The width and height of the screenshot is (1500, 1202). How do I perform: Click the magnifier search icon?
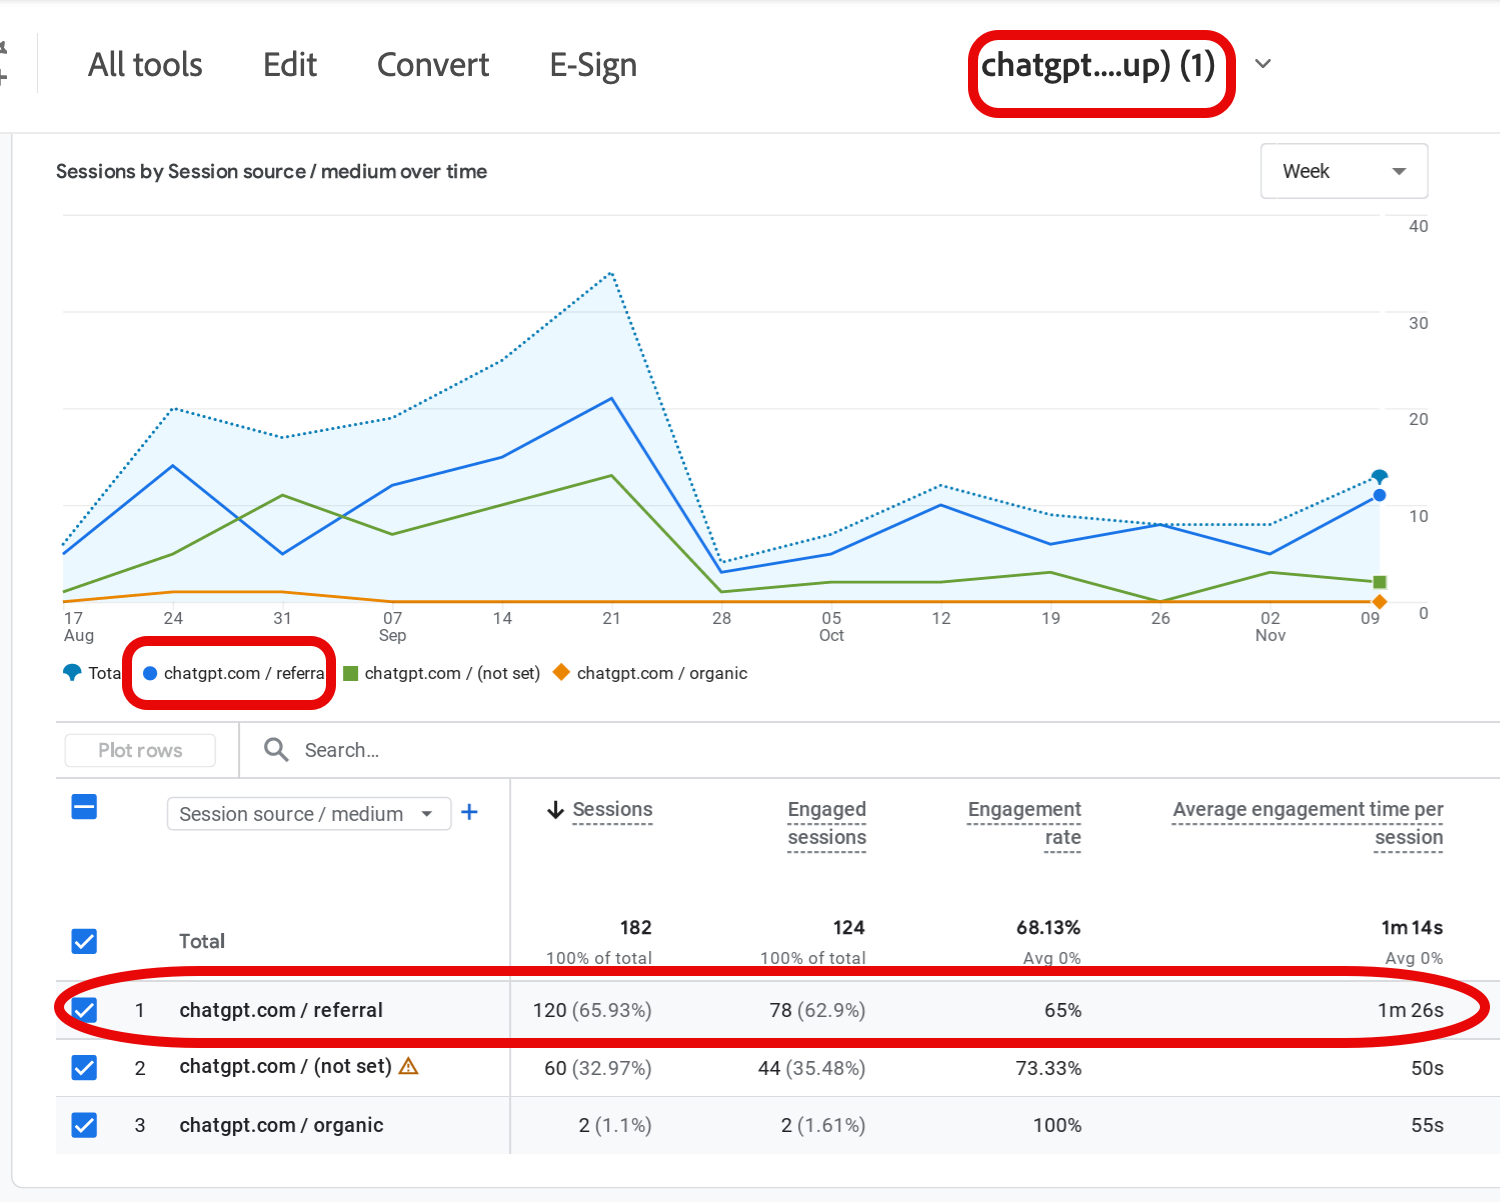pos(276,749)
